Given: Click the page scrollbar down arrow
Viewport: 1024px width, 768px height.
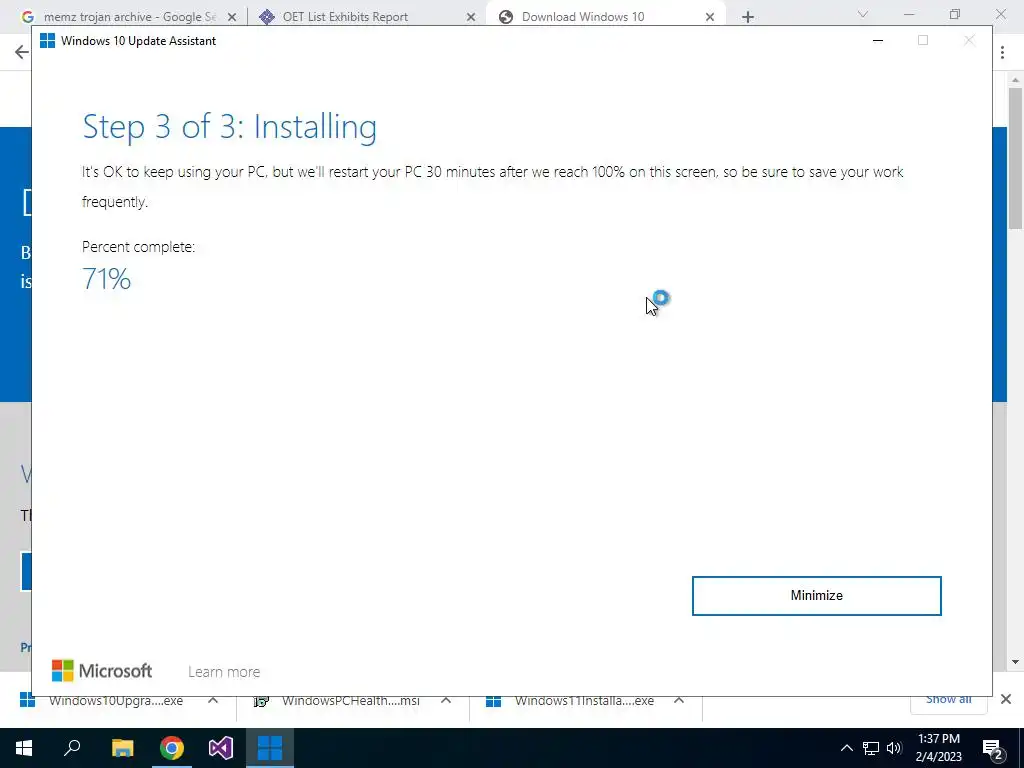Looking at the screenshot, I should (x=1015, y=662).
